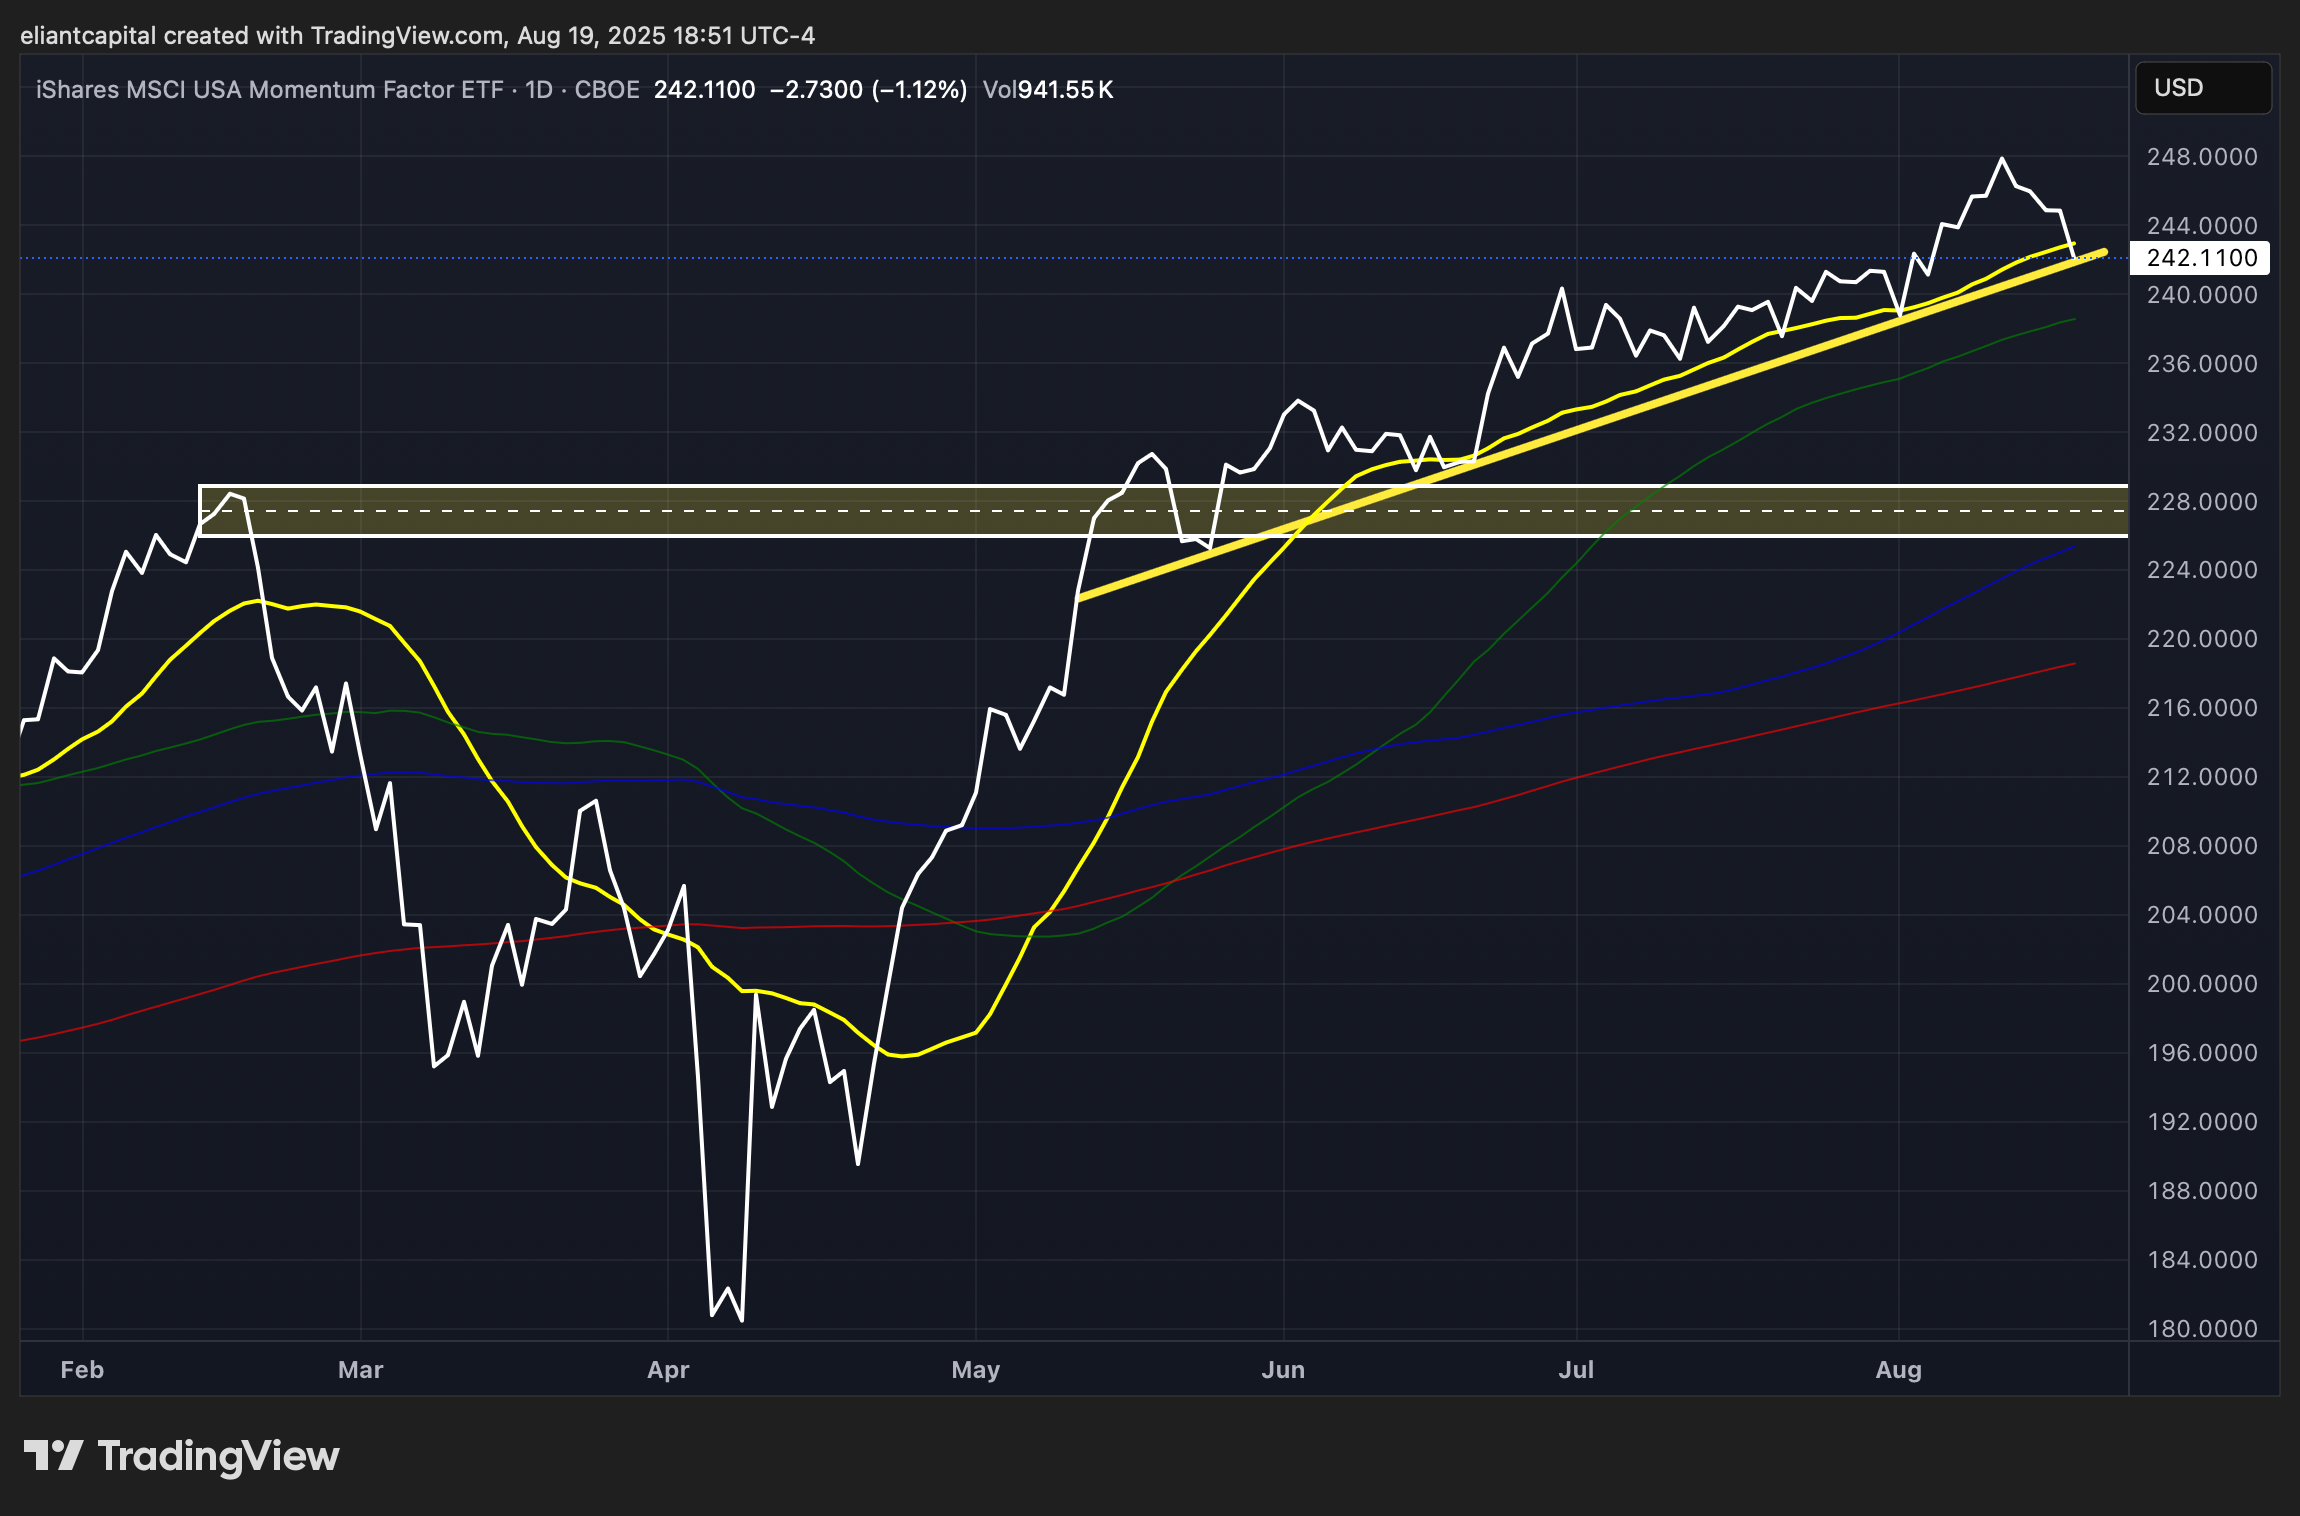The image size is (2300, 1516).
Task: Click the 228.0000 price axis label
Action: point(2201,501)
